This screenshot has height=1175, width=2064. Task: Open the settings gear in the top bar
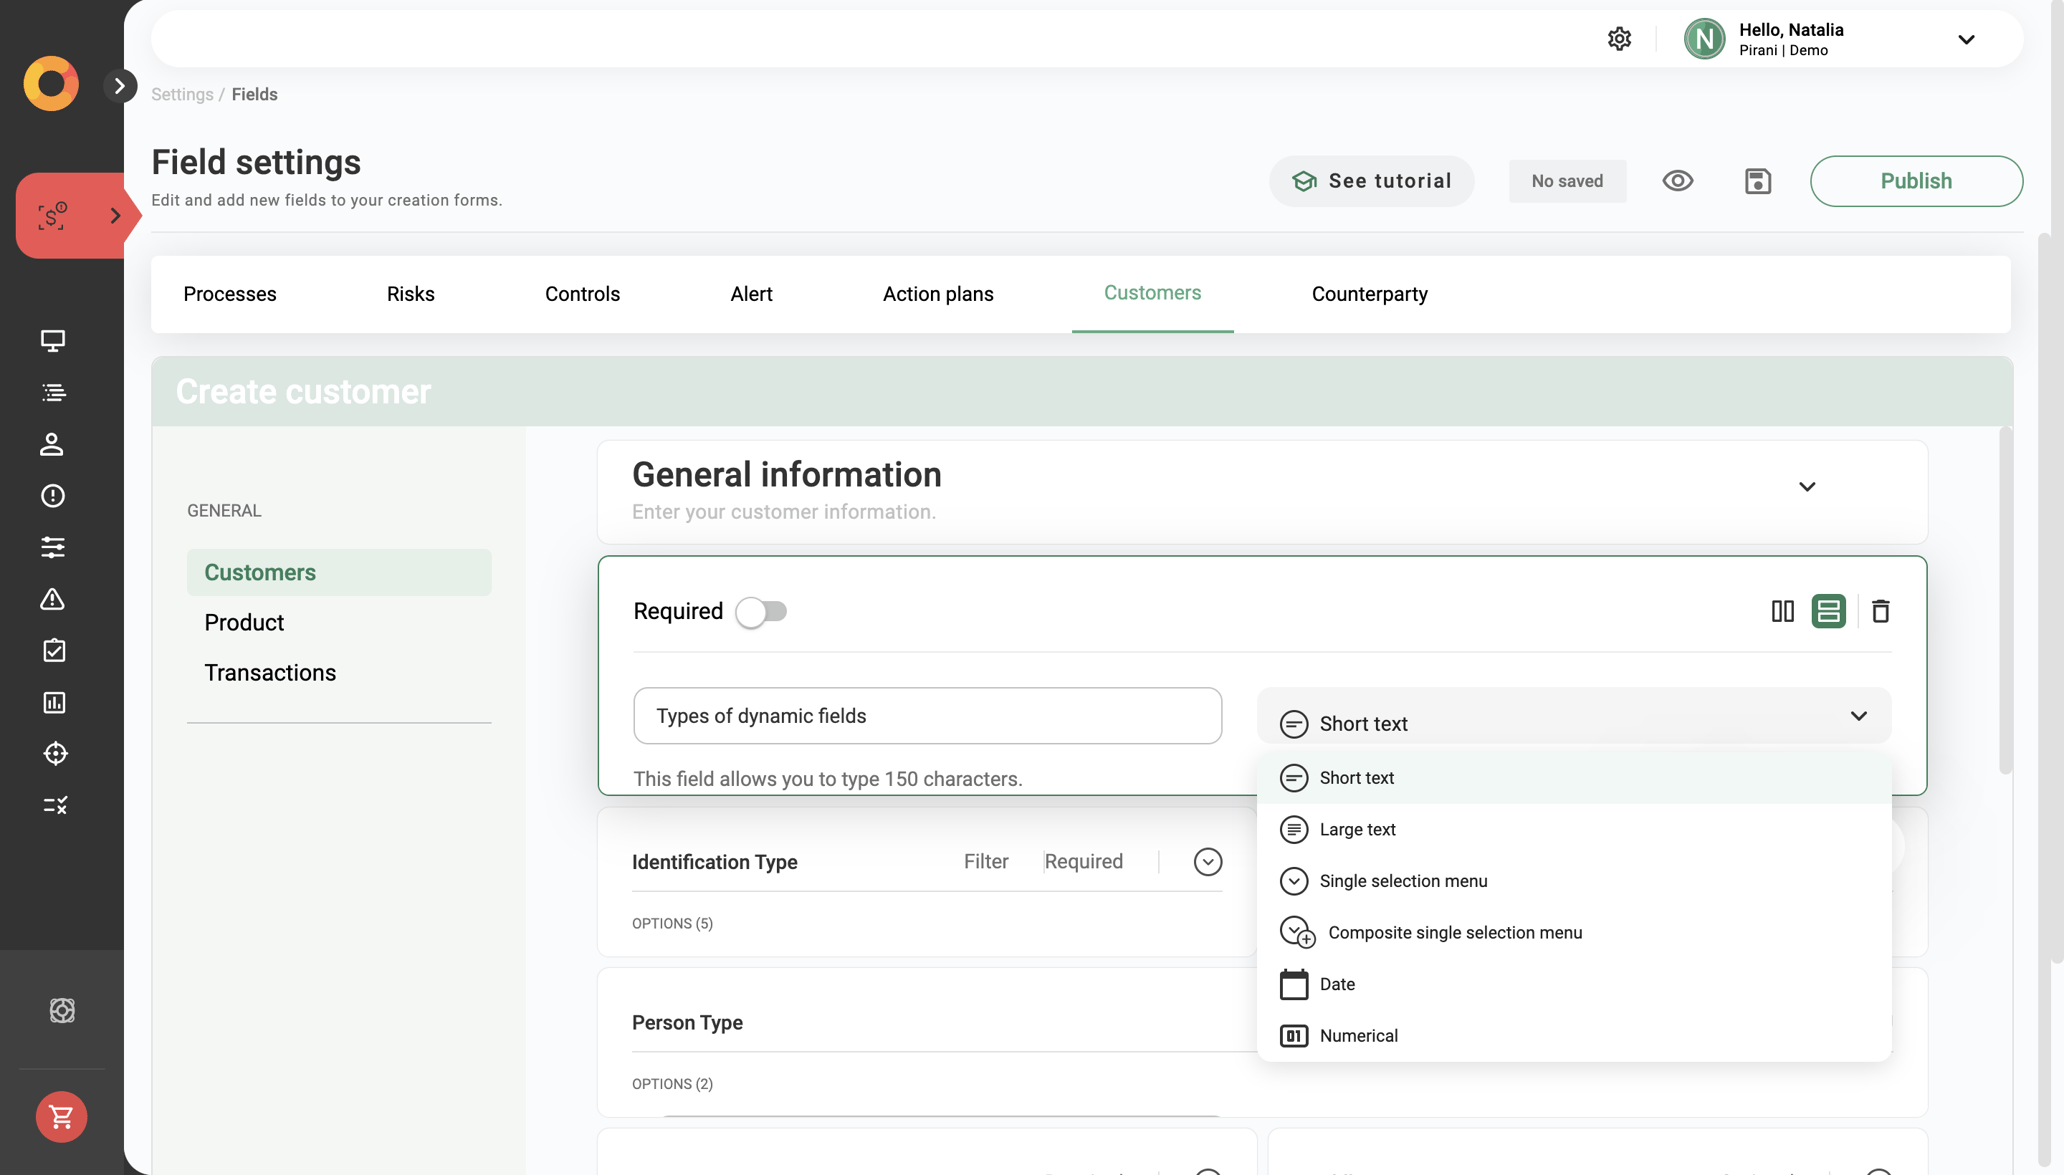pyautogui.click(x=1619, y=38)
